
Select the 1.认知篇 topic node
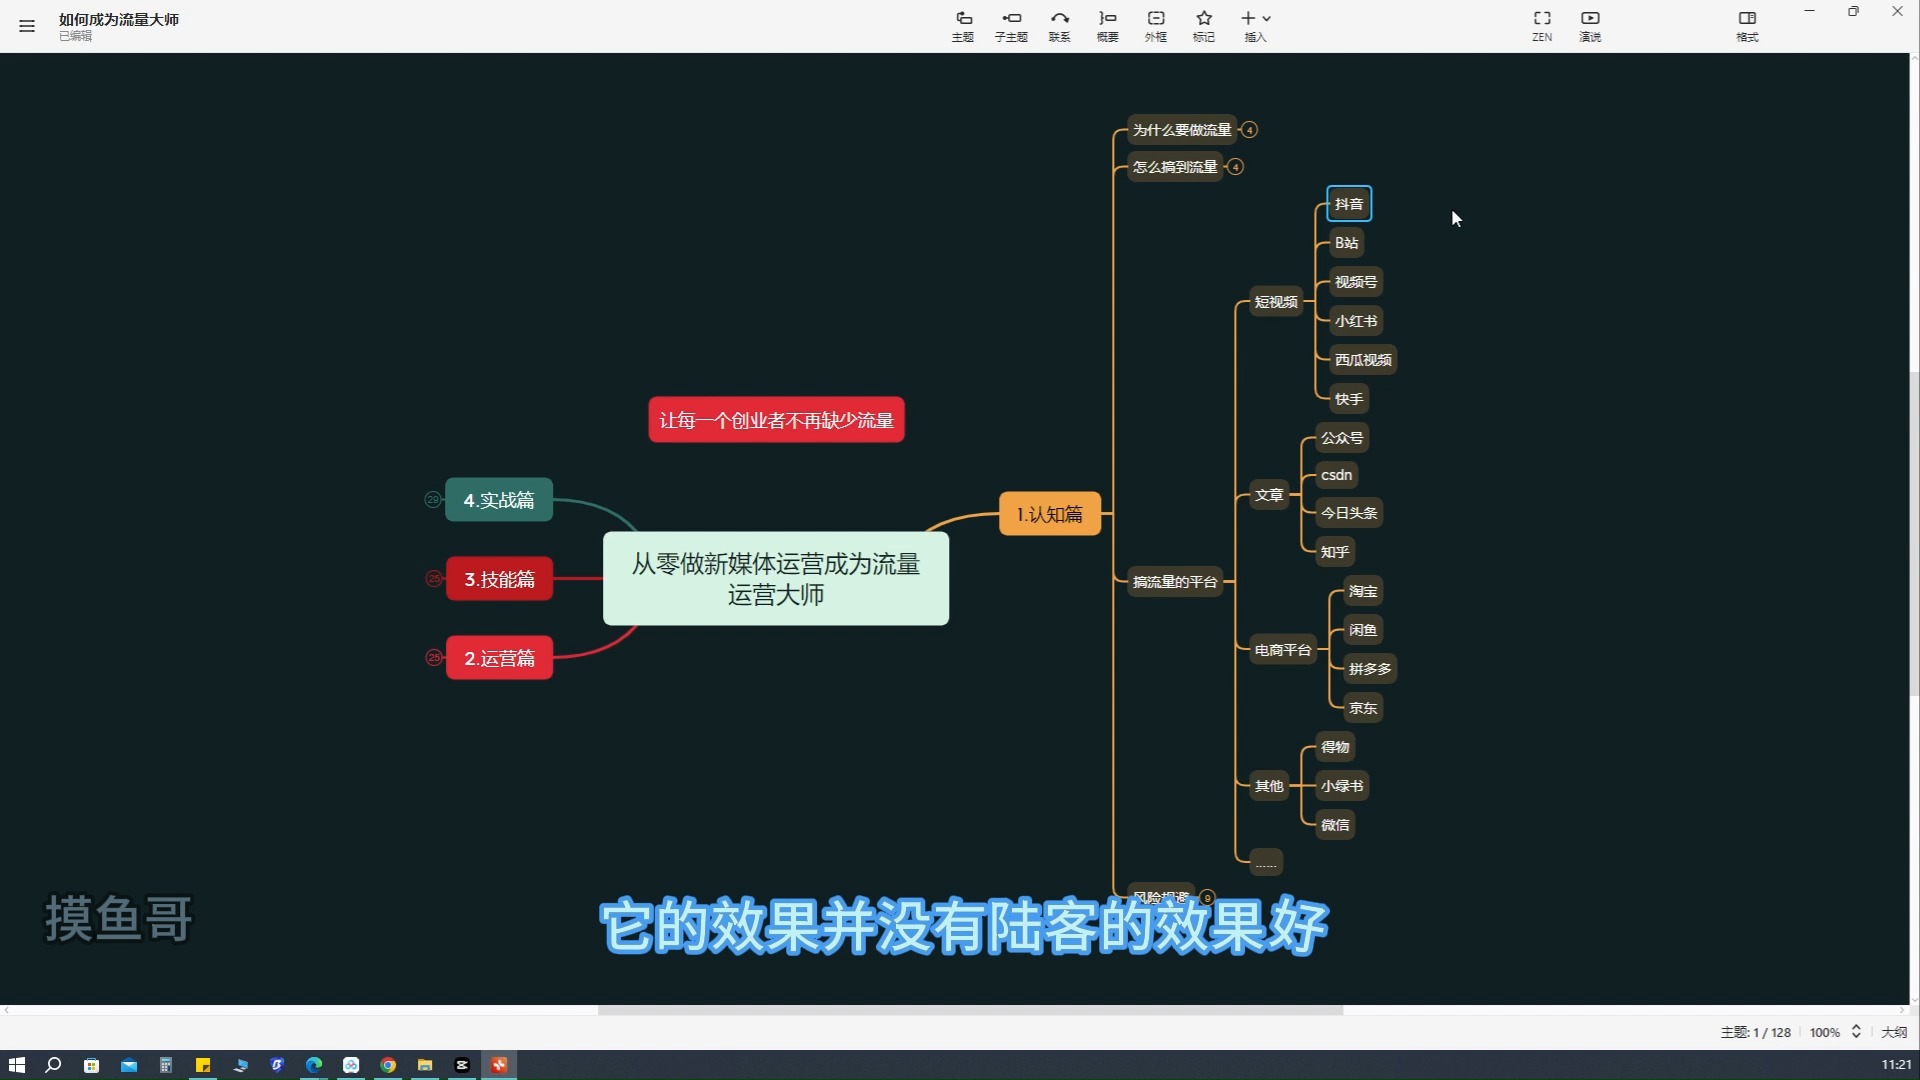click(x=1049, y=514)
